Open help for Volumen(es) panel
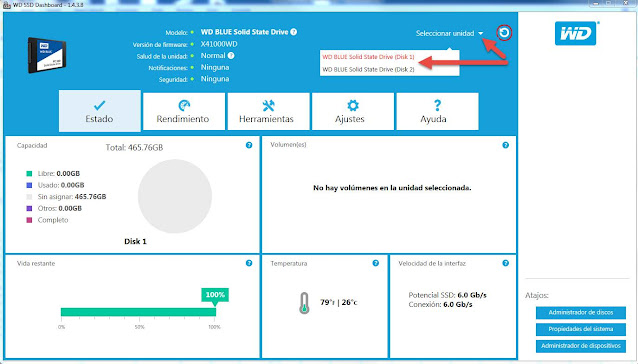Viewport: 638px width, 364px height. pos(505,145)
